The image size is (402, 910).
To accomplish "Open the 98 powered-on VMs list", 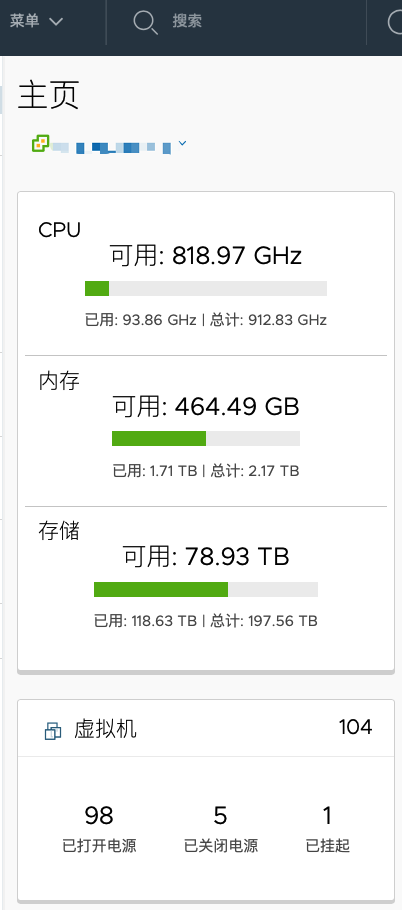I will coord(99,815).
